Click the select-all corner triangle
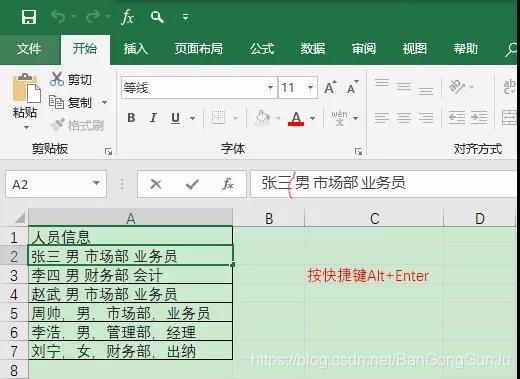 tap(20, 218)
